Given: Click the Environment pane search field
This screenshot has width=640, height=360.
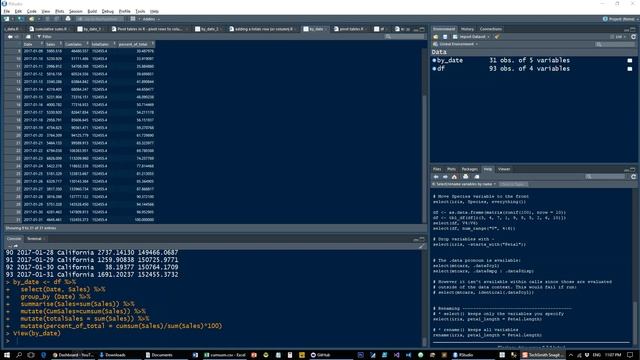Looking at the screenshot, I should (x=615, y=44).
